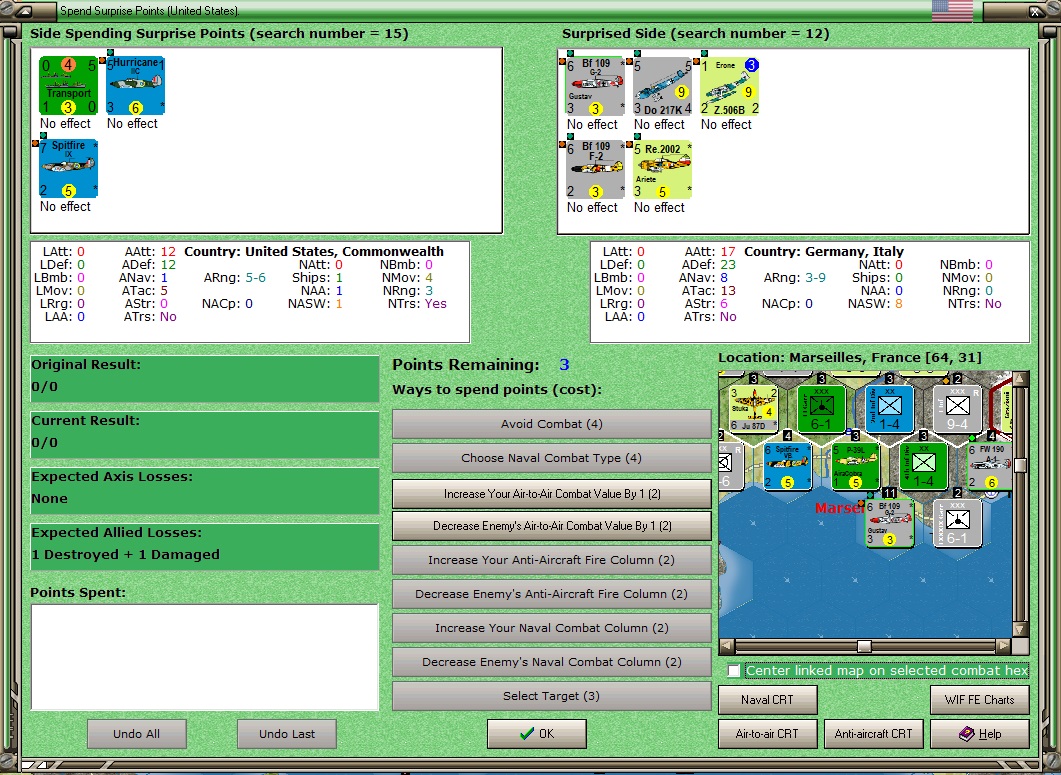The image size is (1061, 775).
Task: Select the Do 217K bomber counter
Action: click(662, 86)
